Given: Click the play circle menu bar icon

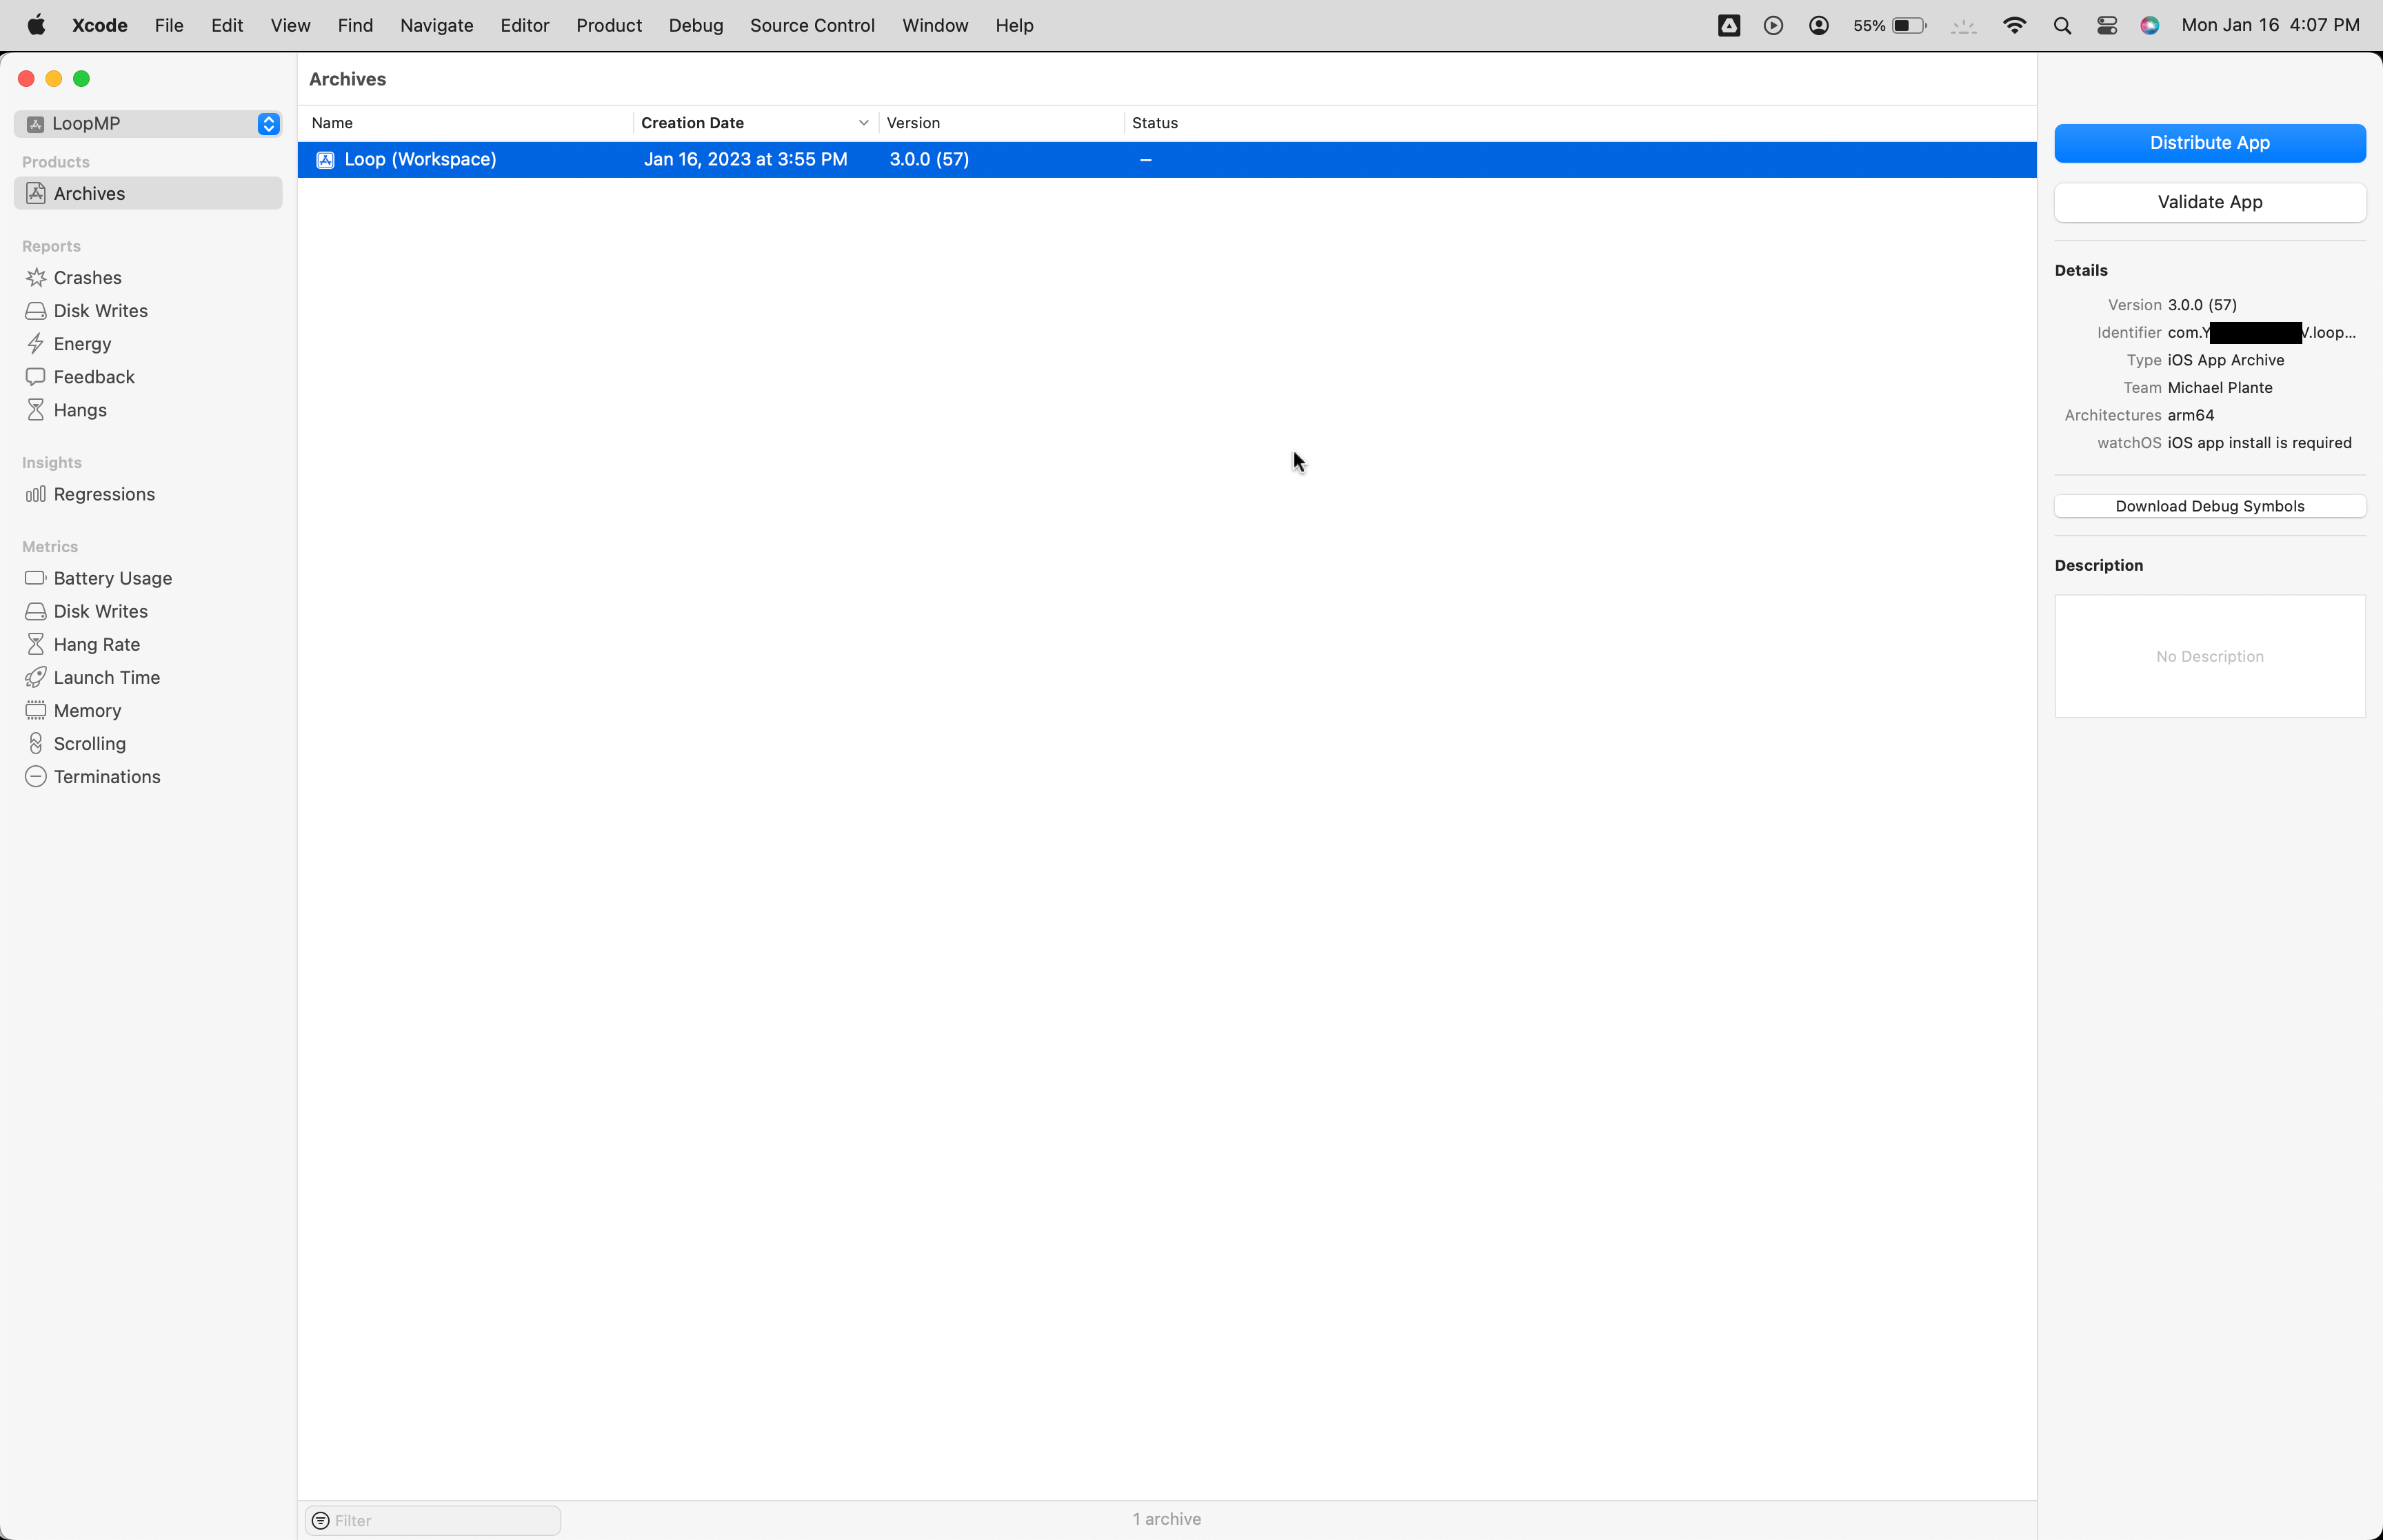Looking at the screenshot, I should [x=1773, y=25].
